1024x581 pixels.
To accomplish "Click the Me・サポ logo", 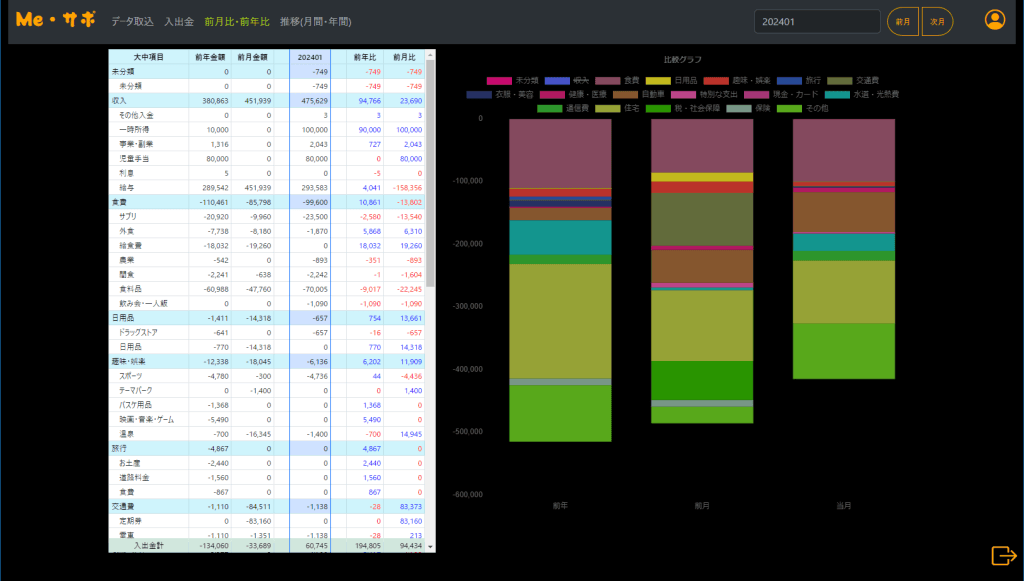I will click(x=56, y=21).
